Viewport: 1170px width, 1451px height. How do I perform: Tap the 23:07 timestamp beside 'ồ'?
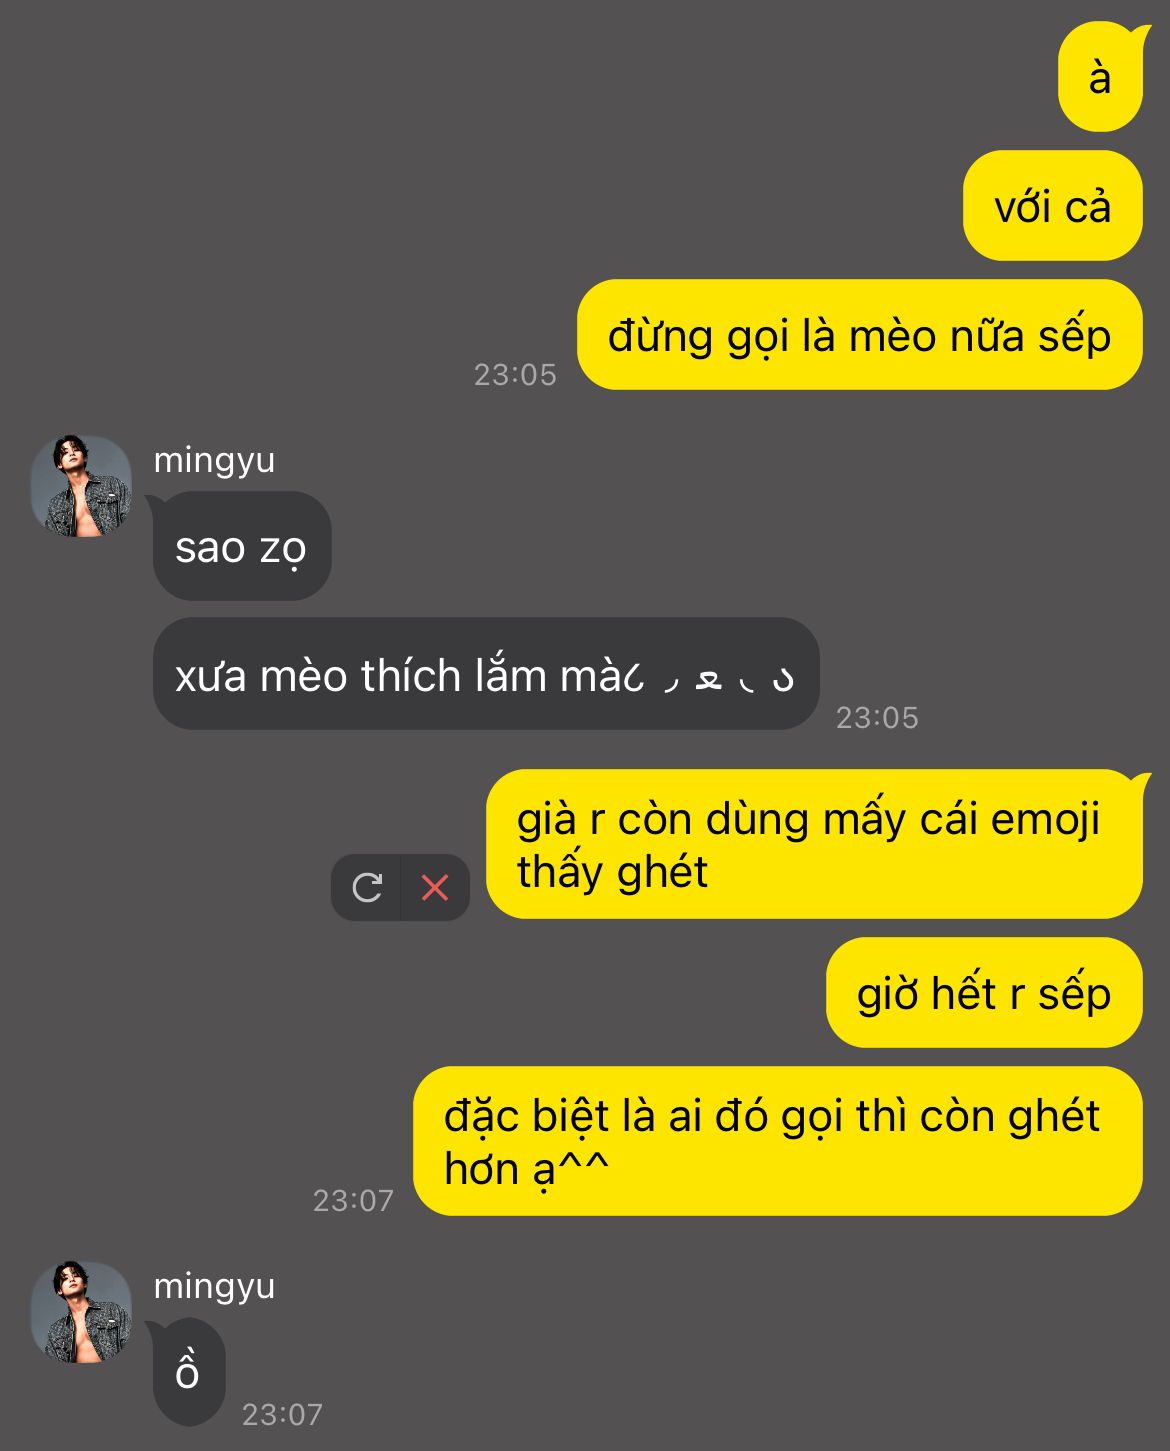[x=283, y=1414]
